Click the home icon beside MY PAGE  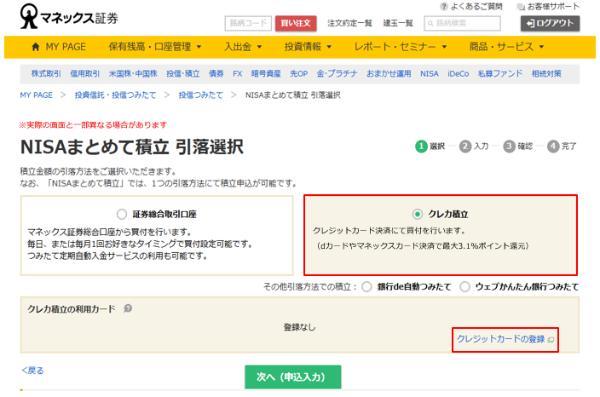(x=36, y=47)
